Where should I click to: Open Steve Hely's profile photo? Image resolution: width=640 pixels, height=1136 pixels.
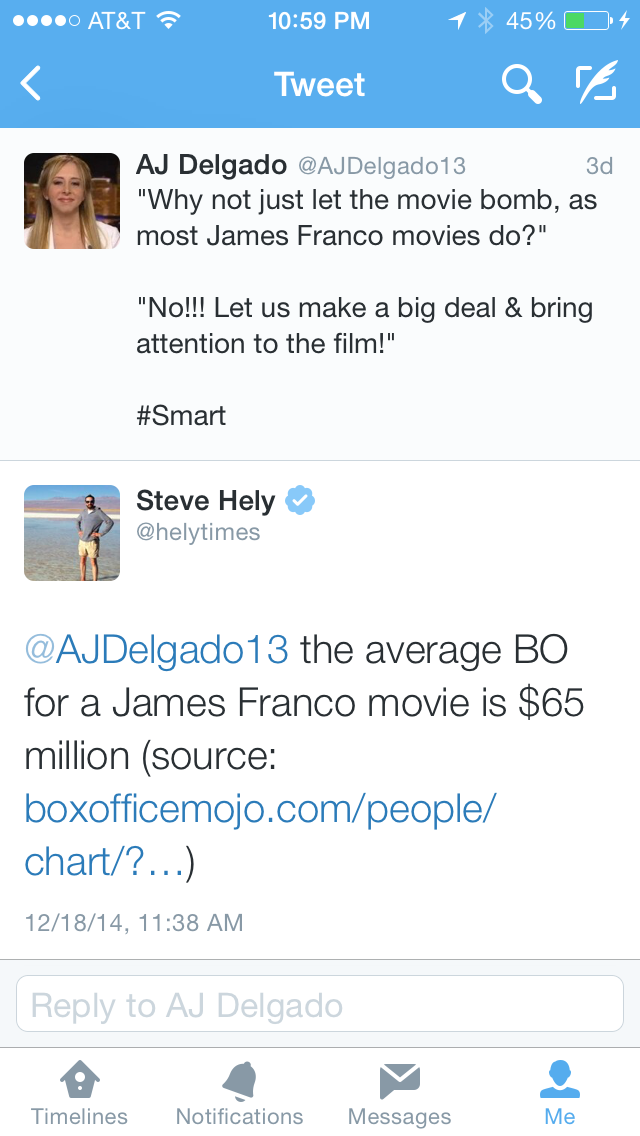(x=72, y=533)
